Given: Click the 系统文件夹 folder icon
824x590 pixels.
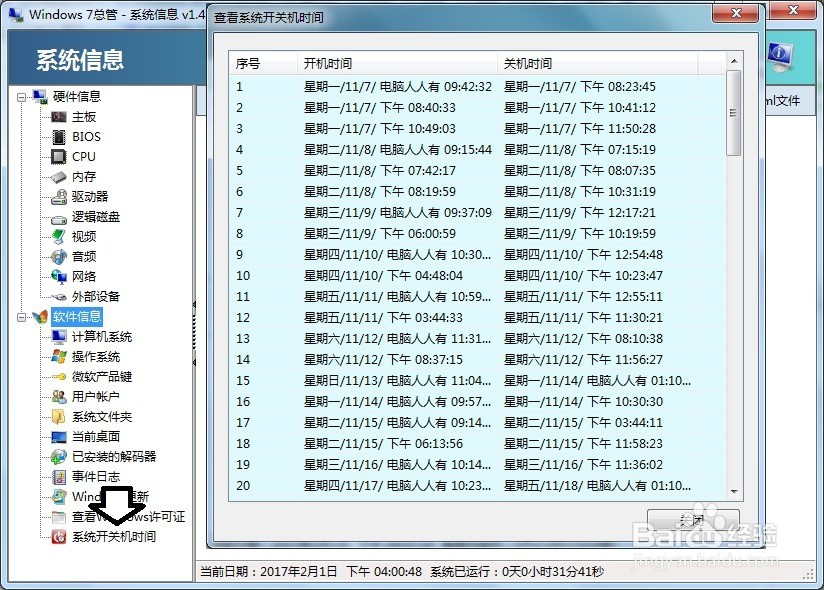Looking at the screenshot, I should (59, 417).
